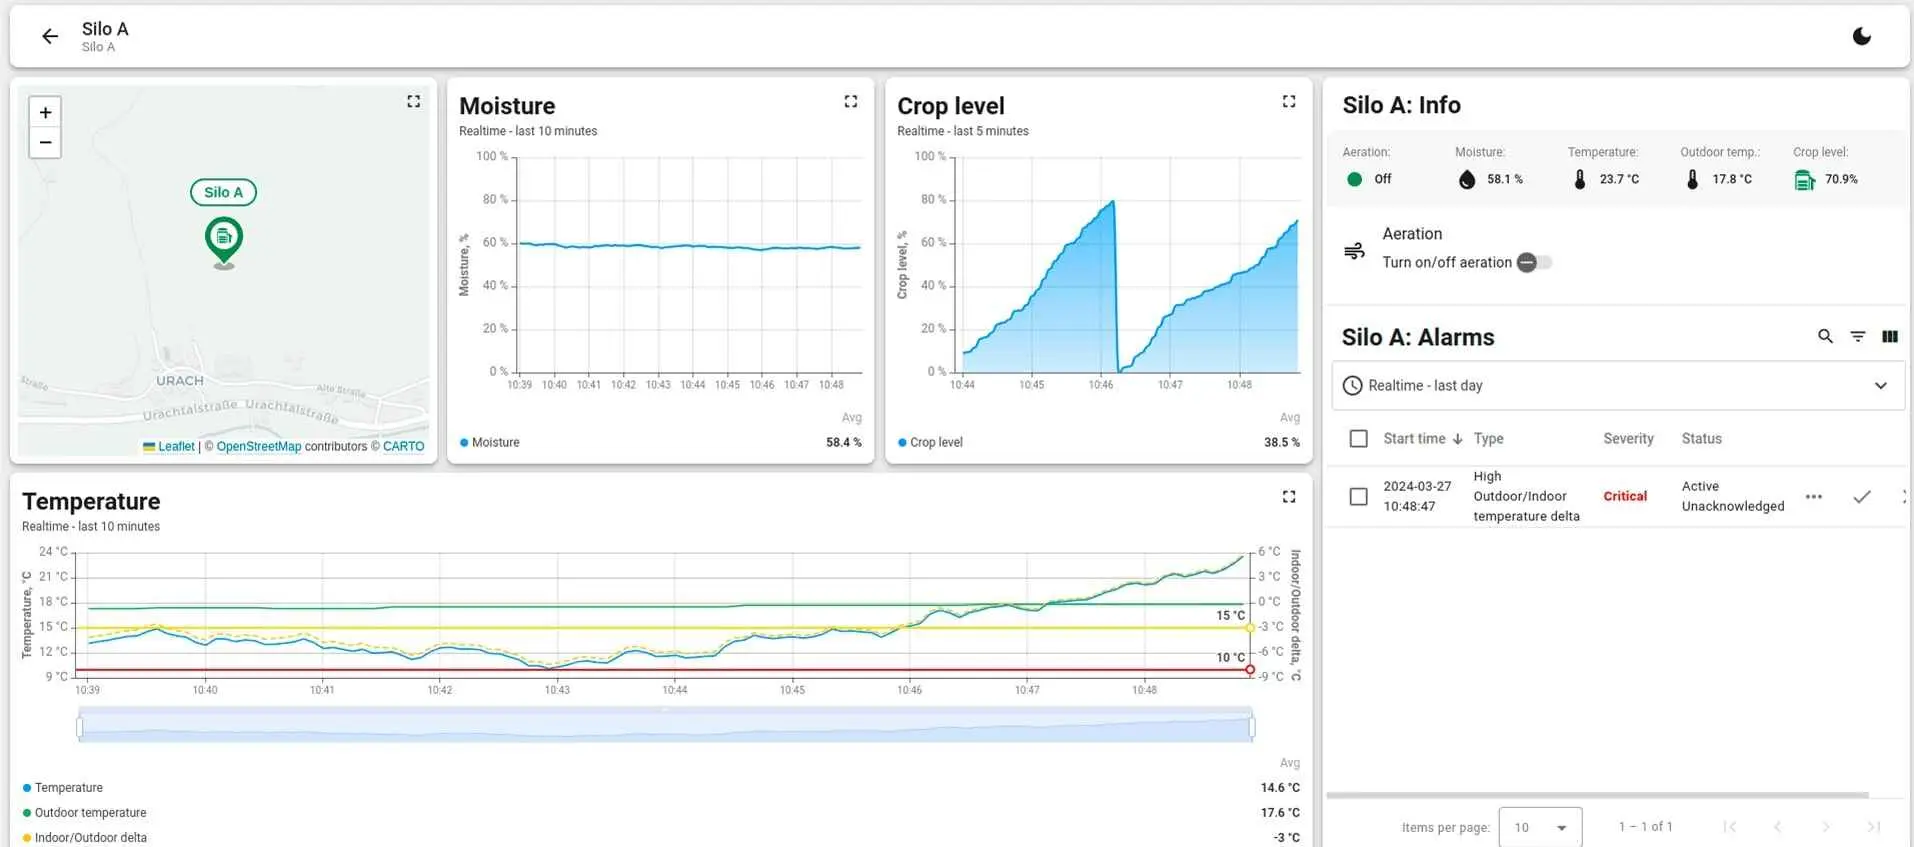This screenshot has height=847, width=1914.
Task: Click High Outdoor/Indoor temperature delta type
Action: [1526, 496]
